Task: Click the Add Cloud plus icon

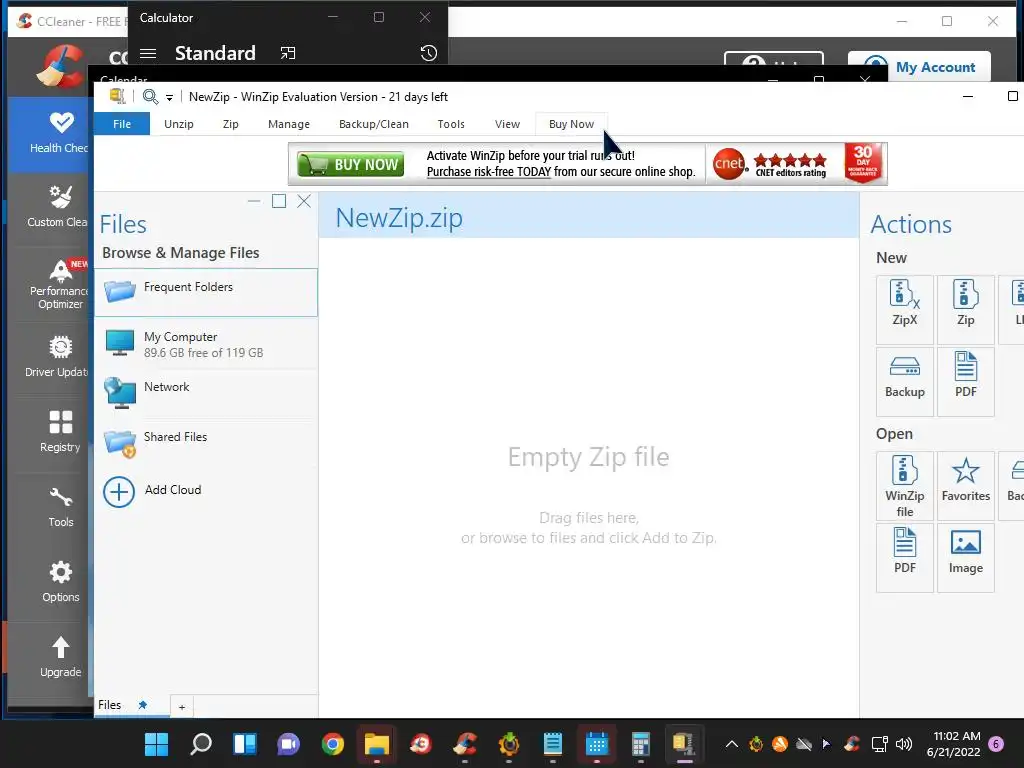Action: pyautogui.click(x=119, y=492)
